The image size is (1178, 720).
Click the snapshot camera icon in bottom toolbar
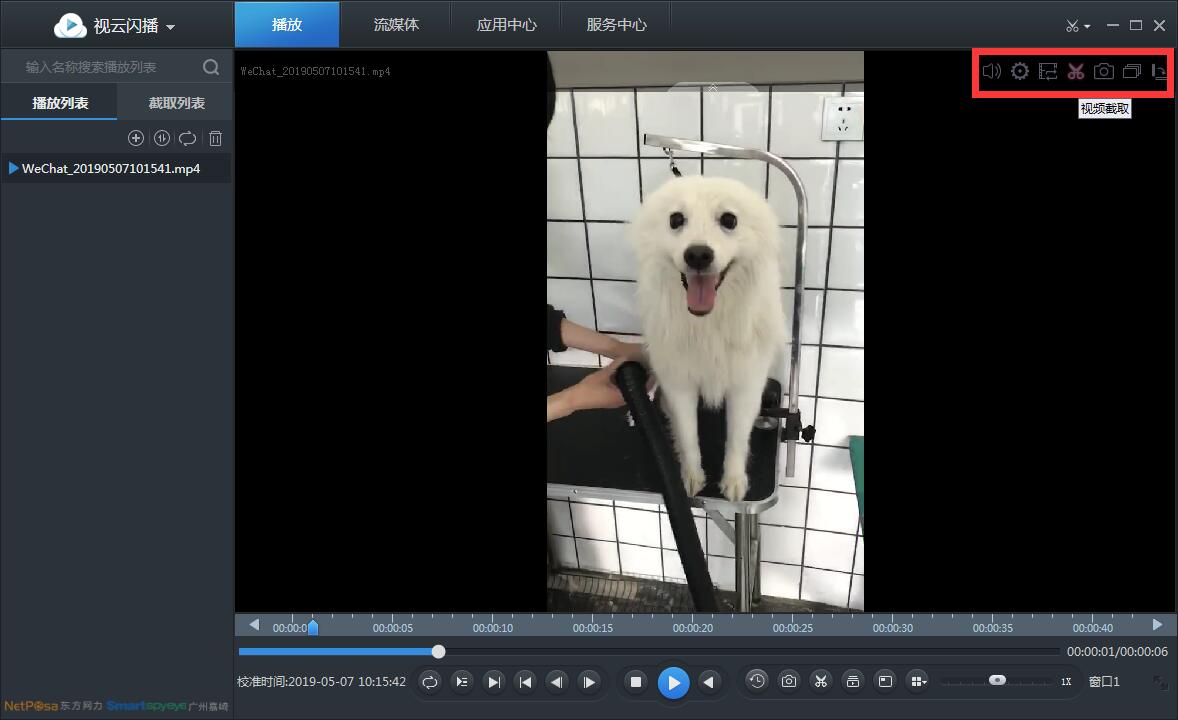pos(789,681)
